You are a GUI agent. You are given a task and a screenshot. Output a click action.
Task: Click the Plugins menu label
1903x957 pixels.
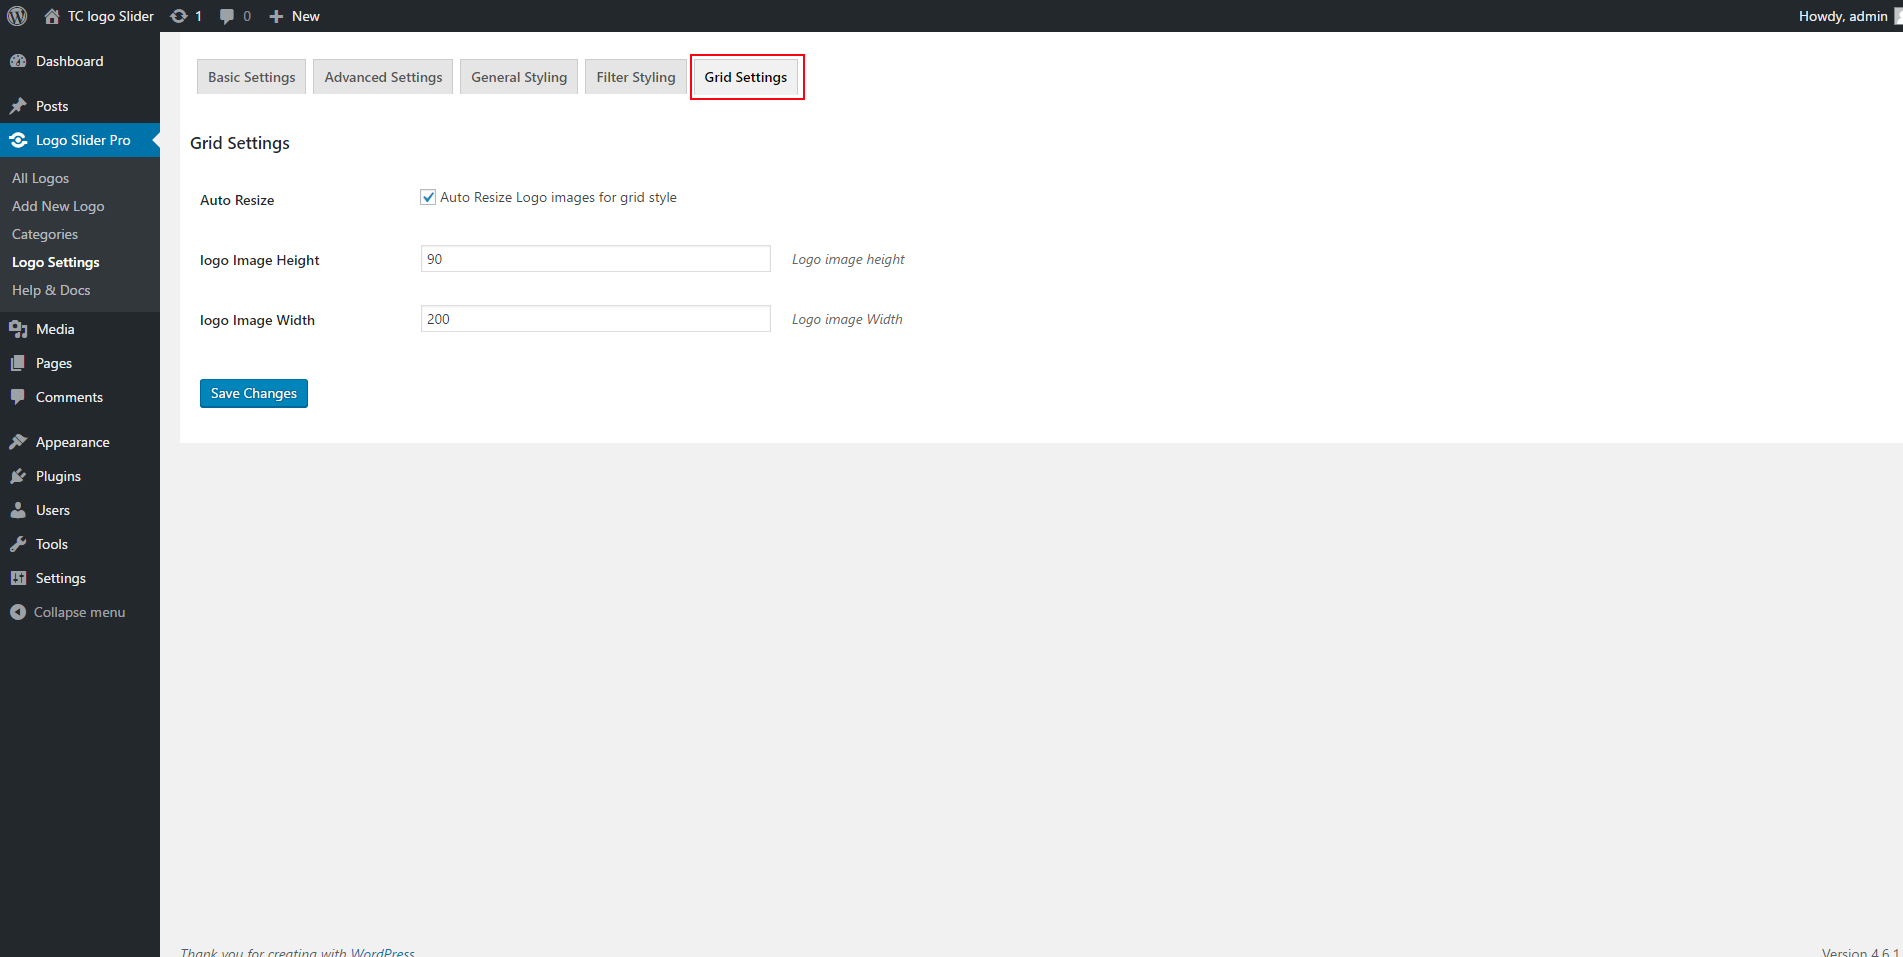click(58, 476)
